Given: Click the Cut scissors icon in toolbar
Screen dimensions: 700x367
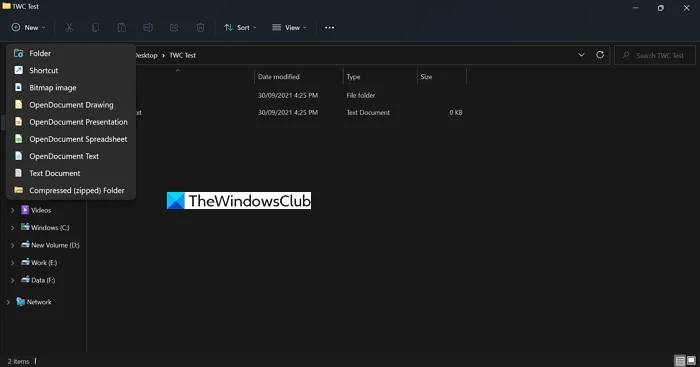Looking at the screenshot, I should [69, 28].
